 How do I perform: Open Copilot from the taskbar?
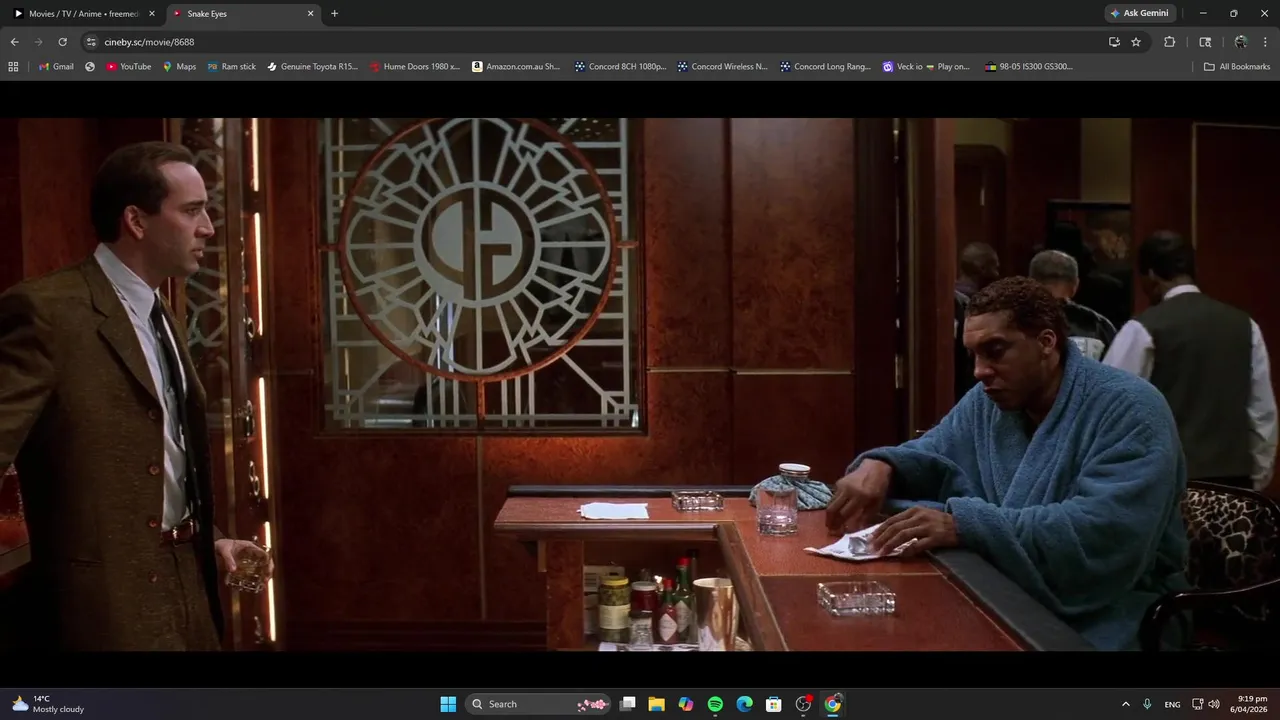686,704
